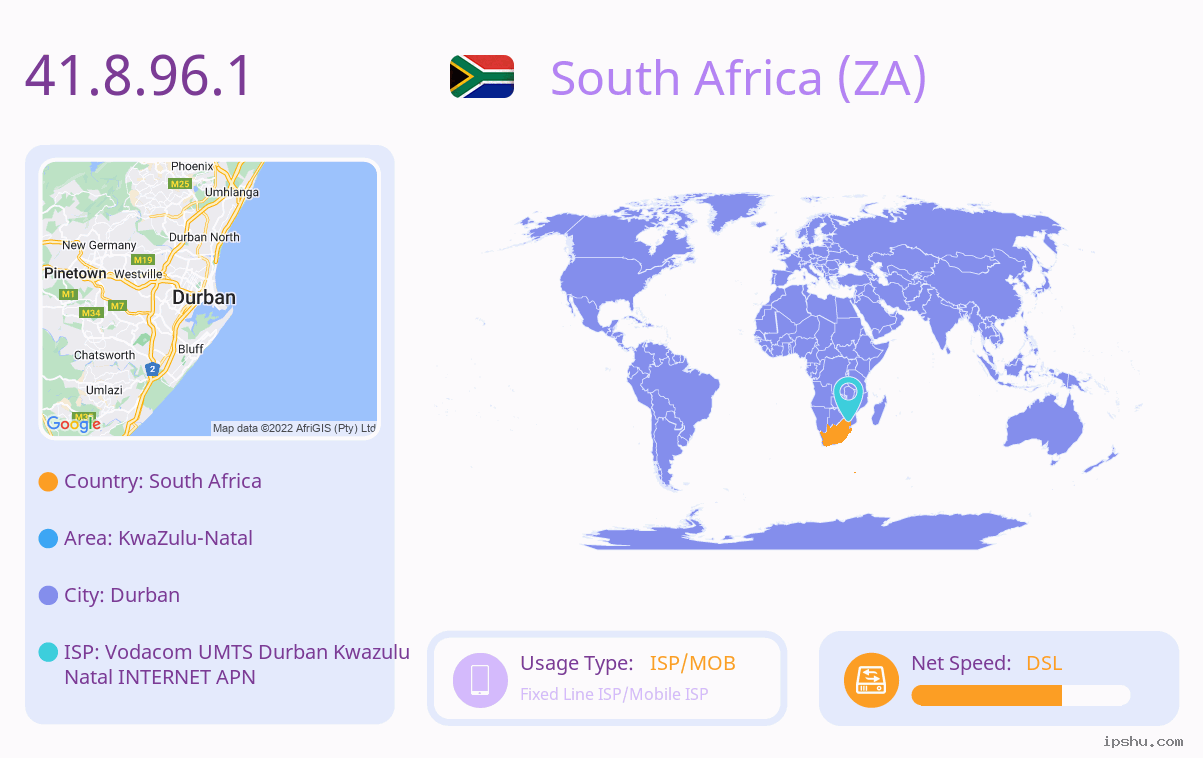Screen dimensions: 1203x758
Task: Click the Google logo on the map
Action: (73, 423)
